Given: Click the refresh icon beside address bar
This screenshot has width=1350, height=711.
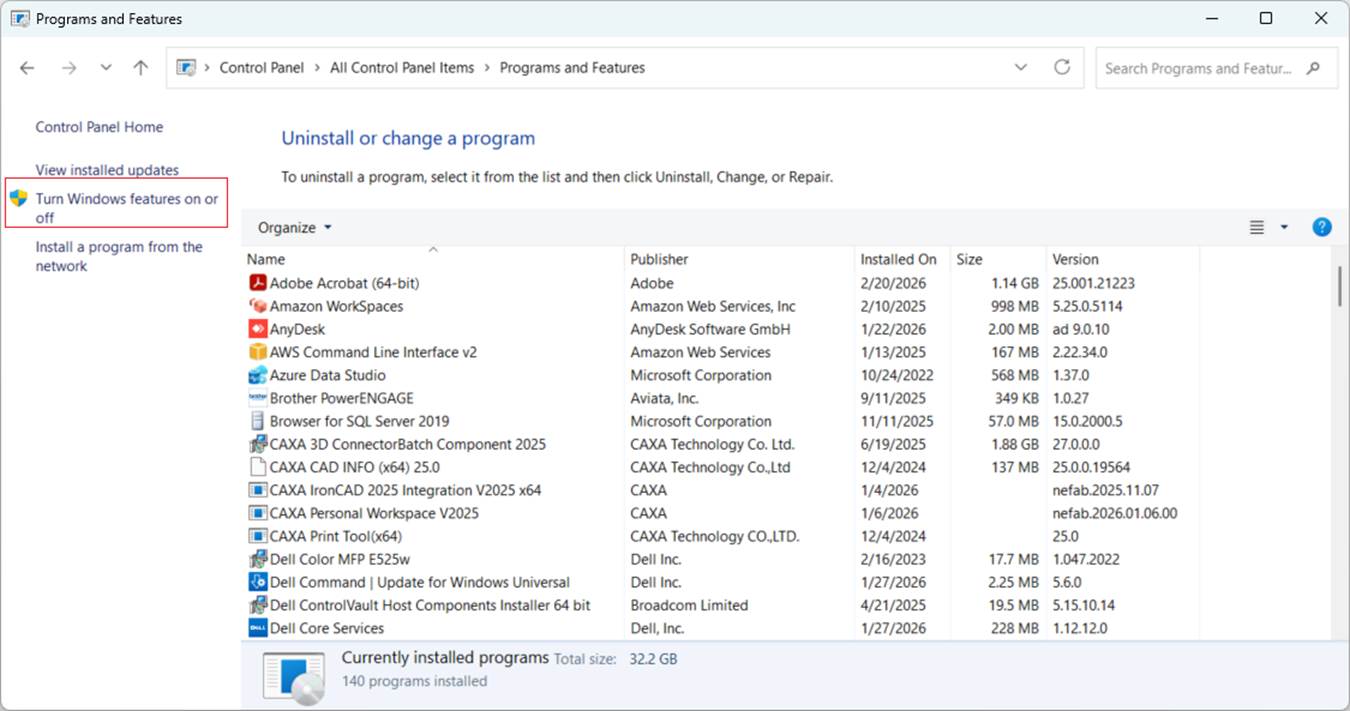Looking at the screenshot, I should [x=1062, y=68].
